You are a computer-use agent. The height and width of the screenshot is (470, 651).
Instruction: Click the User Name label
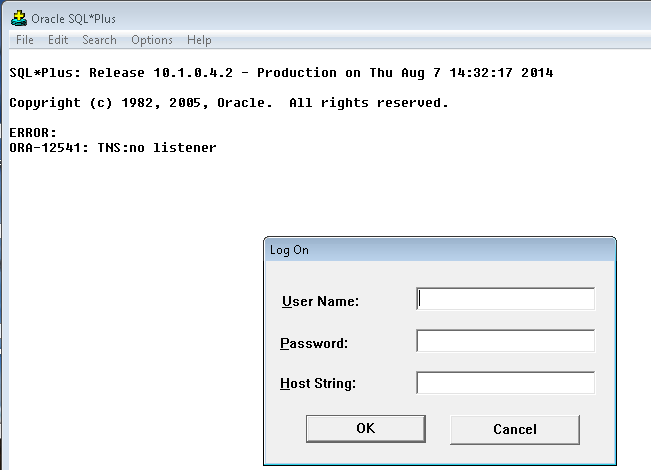click(320, 301)
